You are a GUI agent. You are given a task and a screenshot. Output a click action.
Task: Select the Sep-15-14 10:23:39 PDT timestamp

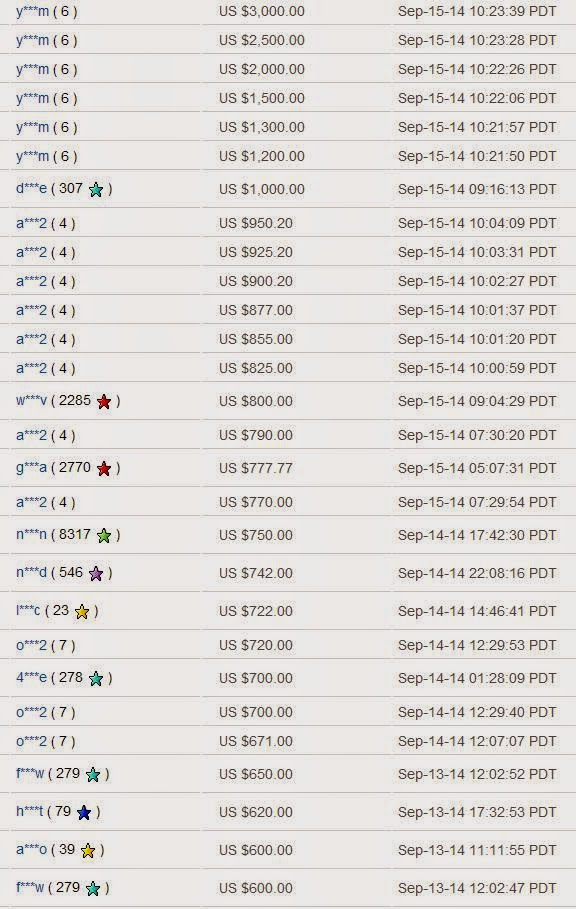click(x=477, y=11)
